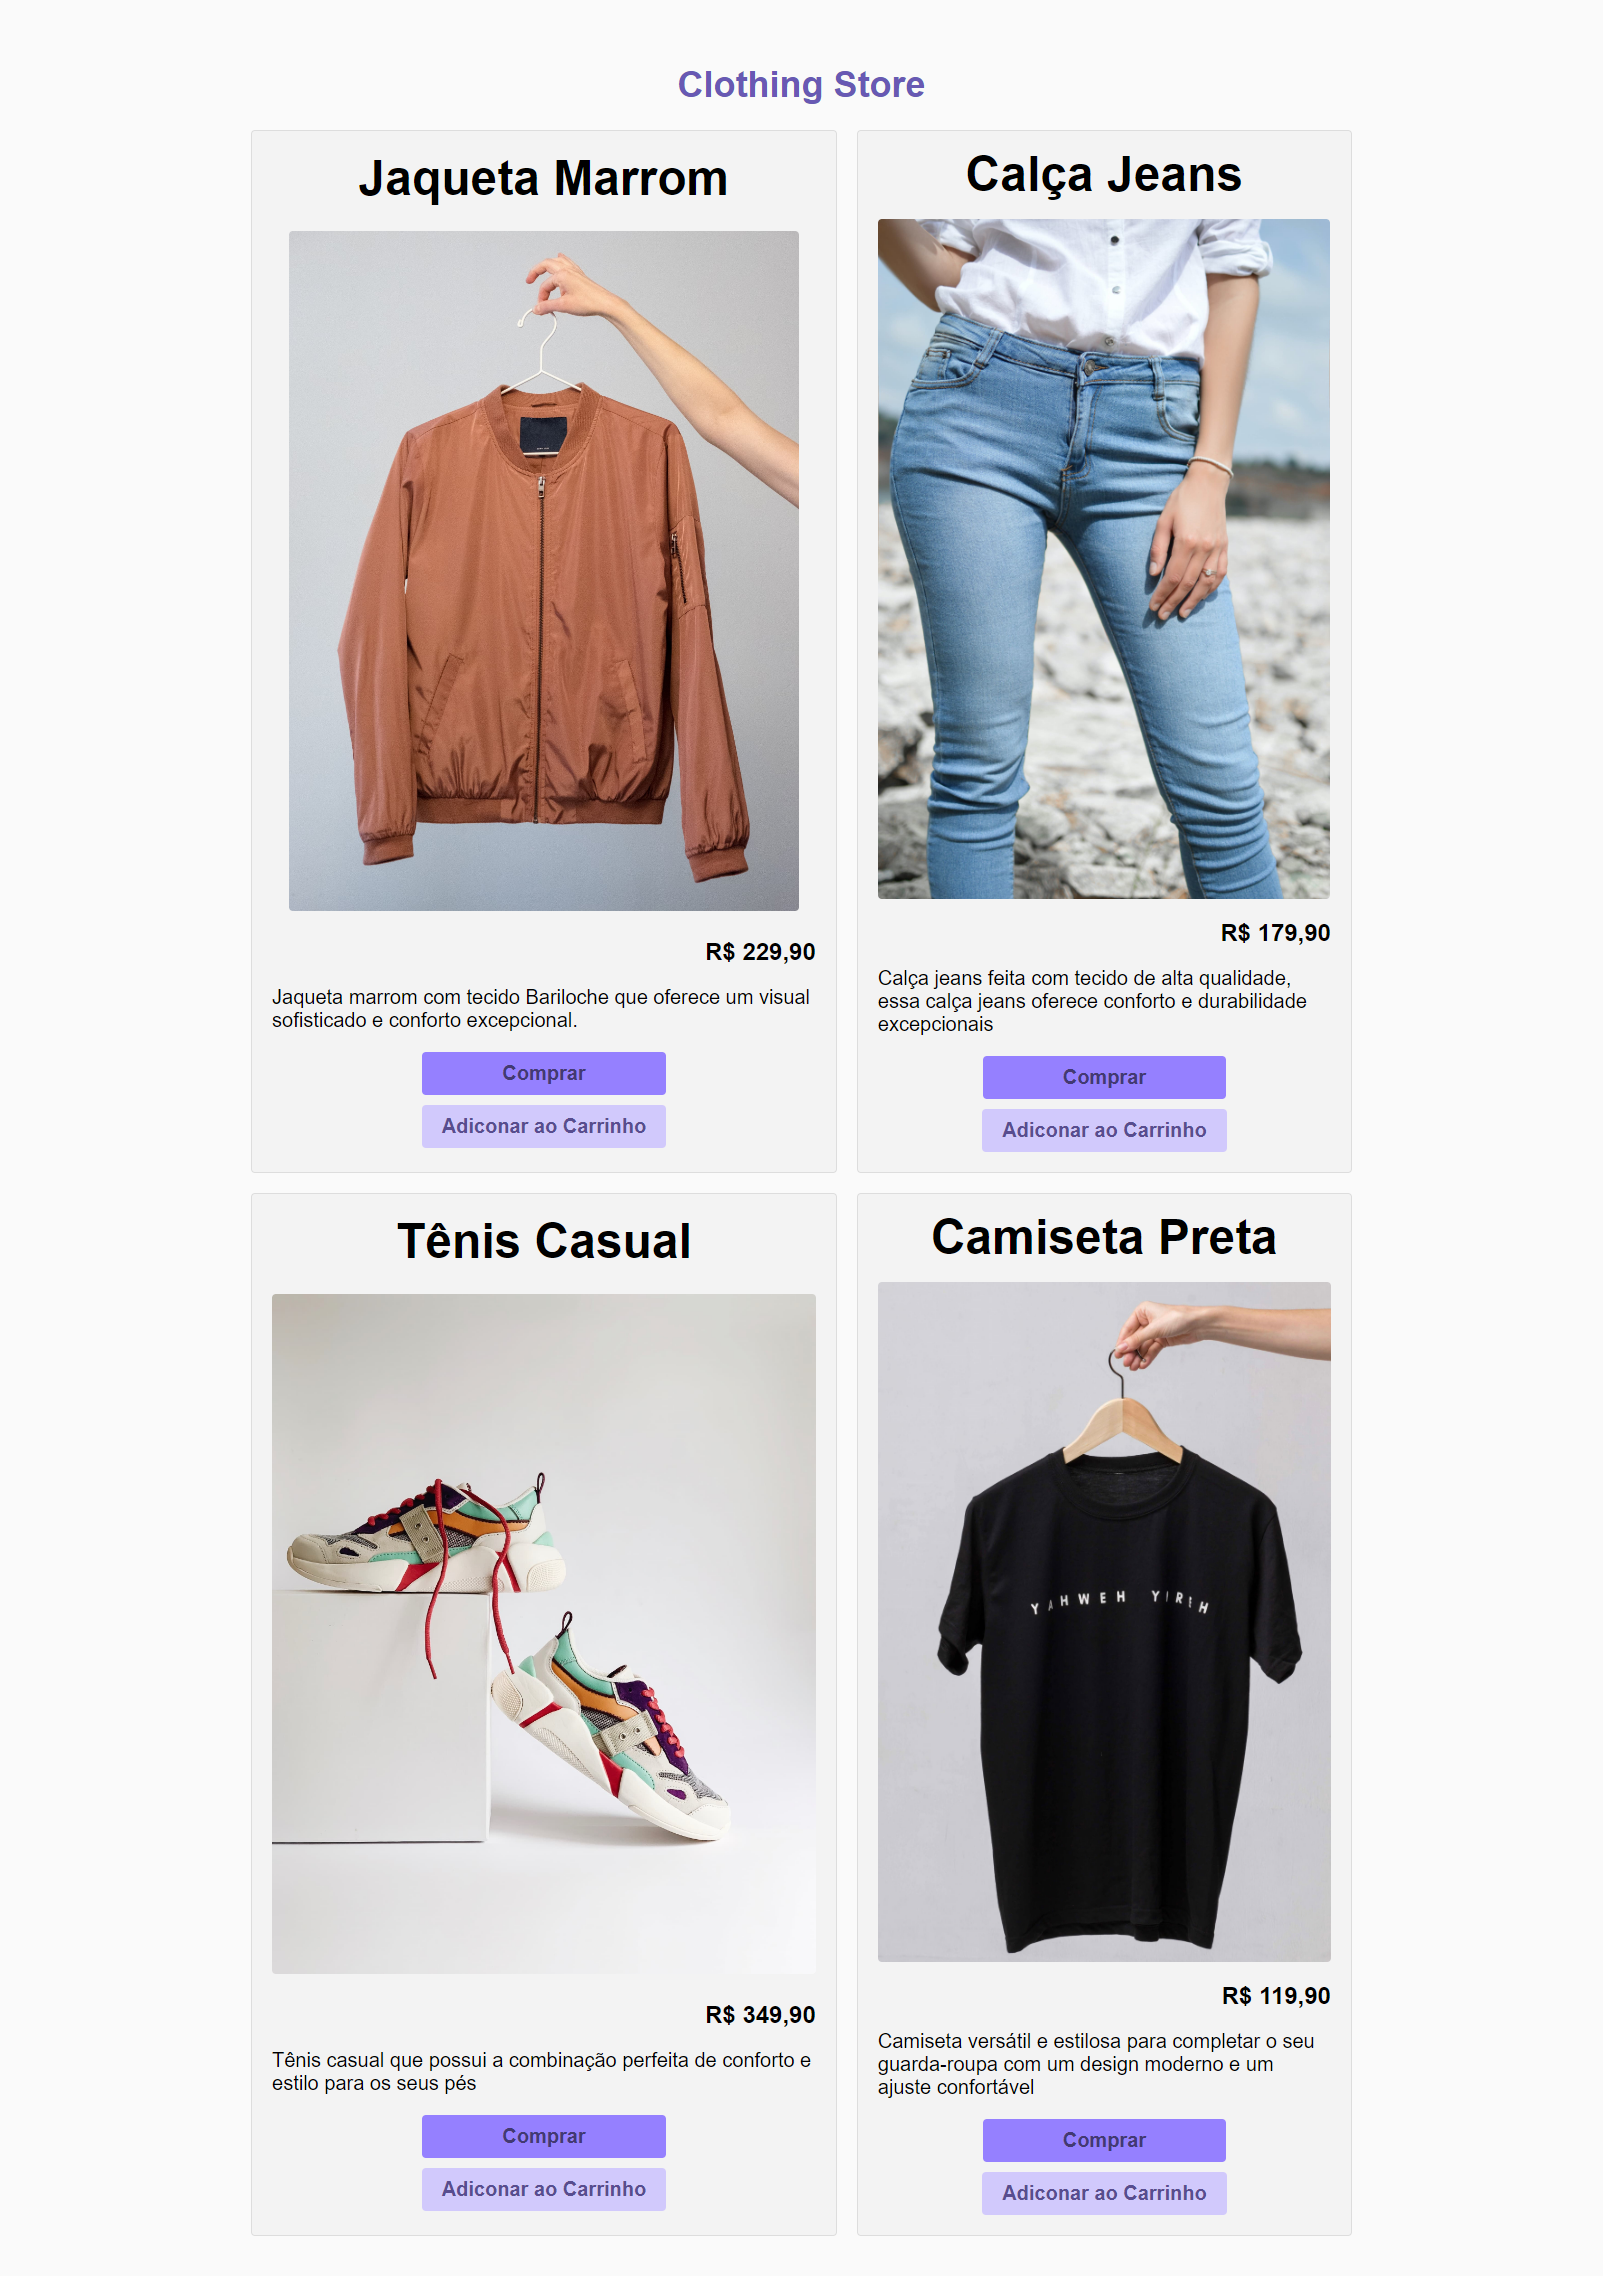The width and height of the screenshot is (1603, 2276).
Task: Add Calça Jeans to the cart
Action: tap(1104, 1130)
